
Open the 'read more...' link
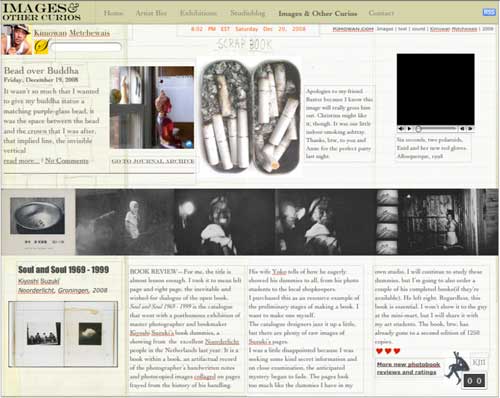(x=21, y=161)
